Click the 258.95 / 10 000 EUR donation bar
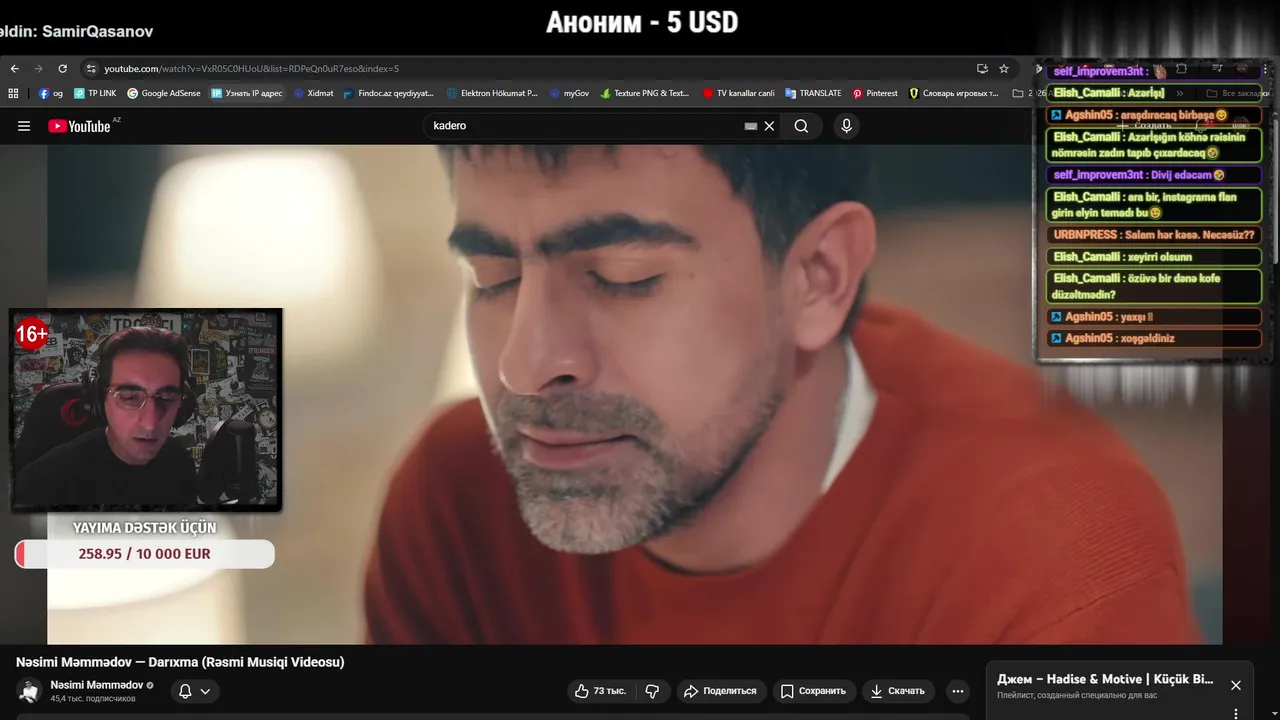Screen dimensions: 1280x720 [144, 554]
